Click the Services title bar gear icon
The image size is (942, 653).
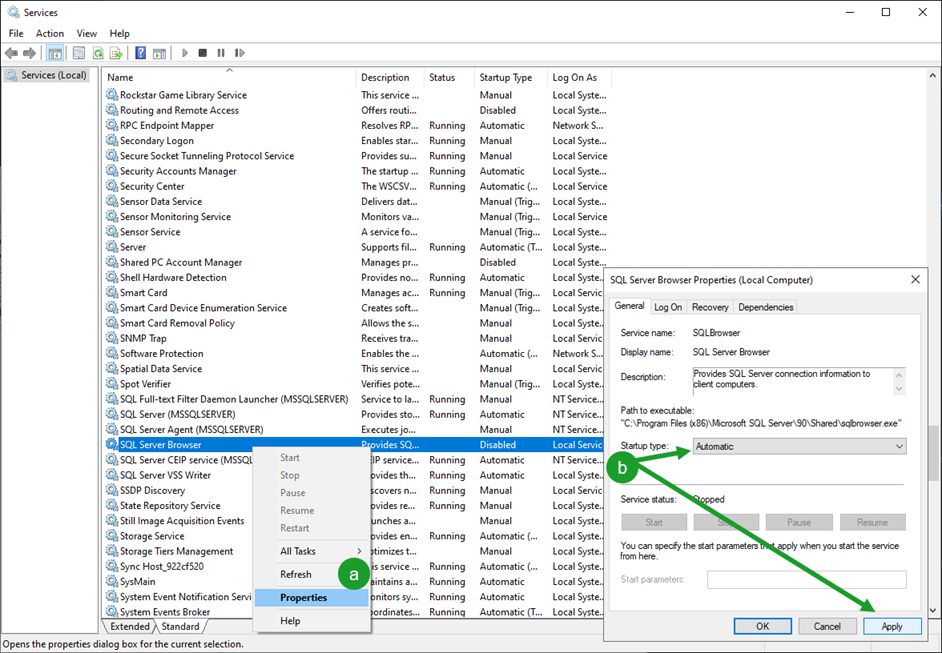click(x=13, y=12)
